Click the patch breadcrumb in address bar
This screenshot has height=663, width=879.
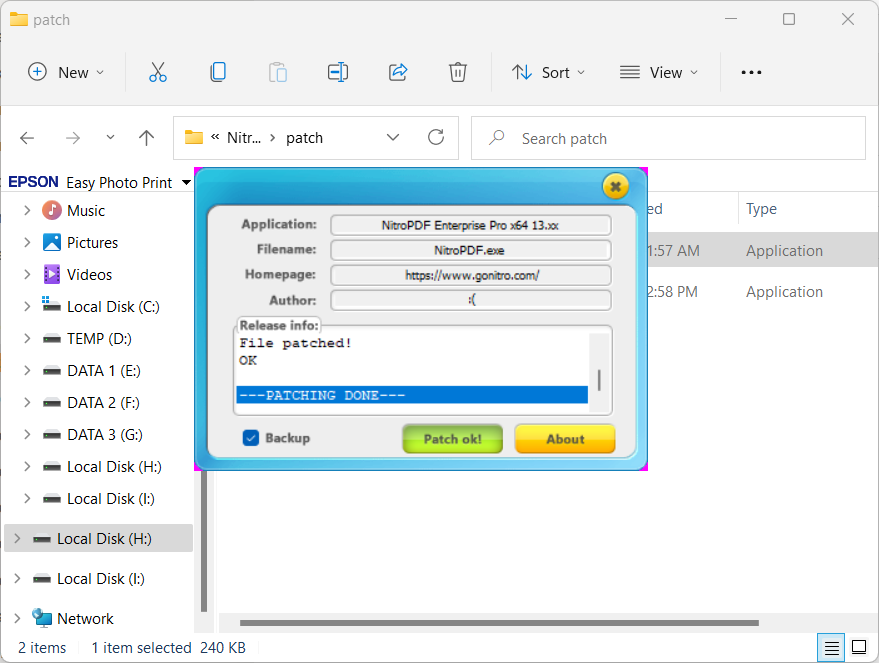click(304, 138)
